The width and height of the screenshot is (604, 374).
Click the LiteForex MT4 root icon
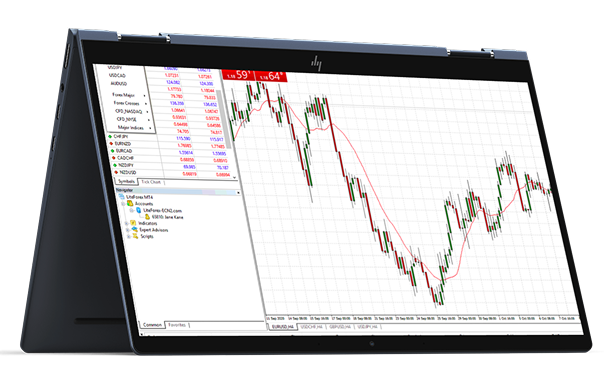[121, 196]
